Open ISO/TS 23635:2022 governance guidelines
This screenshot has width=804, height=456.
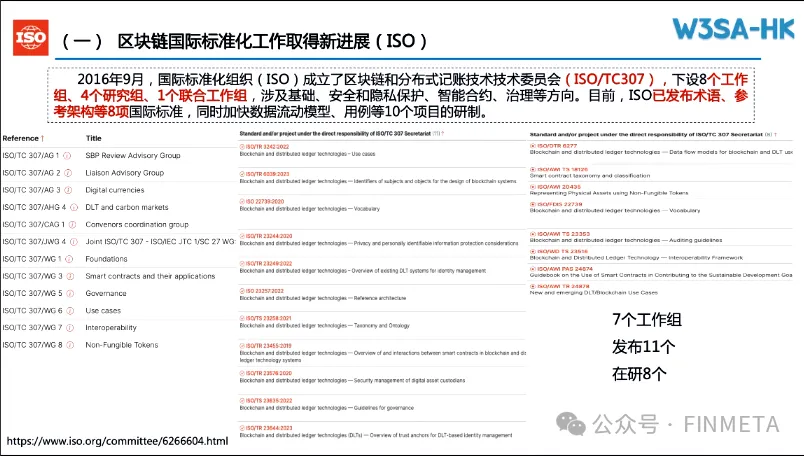pos(268,400)
